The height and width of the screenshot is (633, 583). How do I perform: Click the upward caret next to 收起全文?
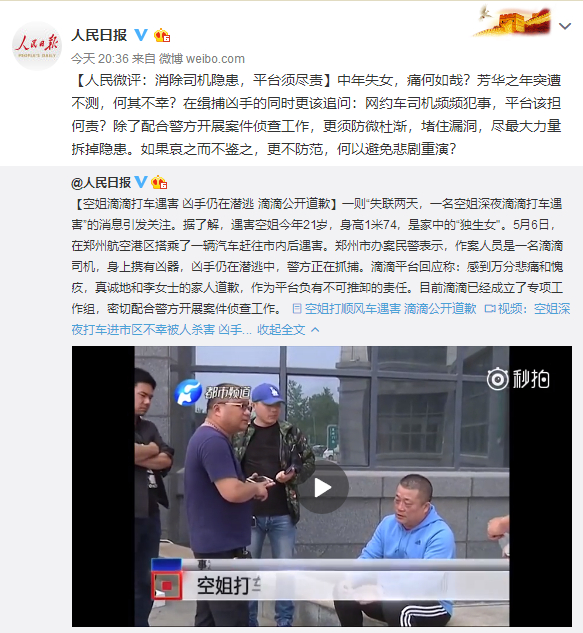tap(315, 330)
